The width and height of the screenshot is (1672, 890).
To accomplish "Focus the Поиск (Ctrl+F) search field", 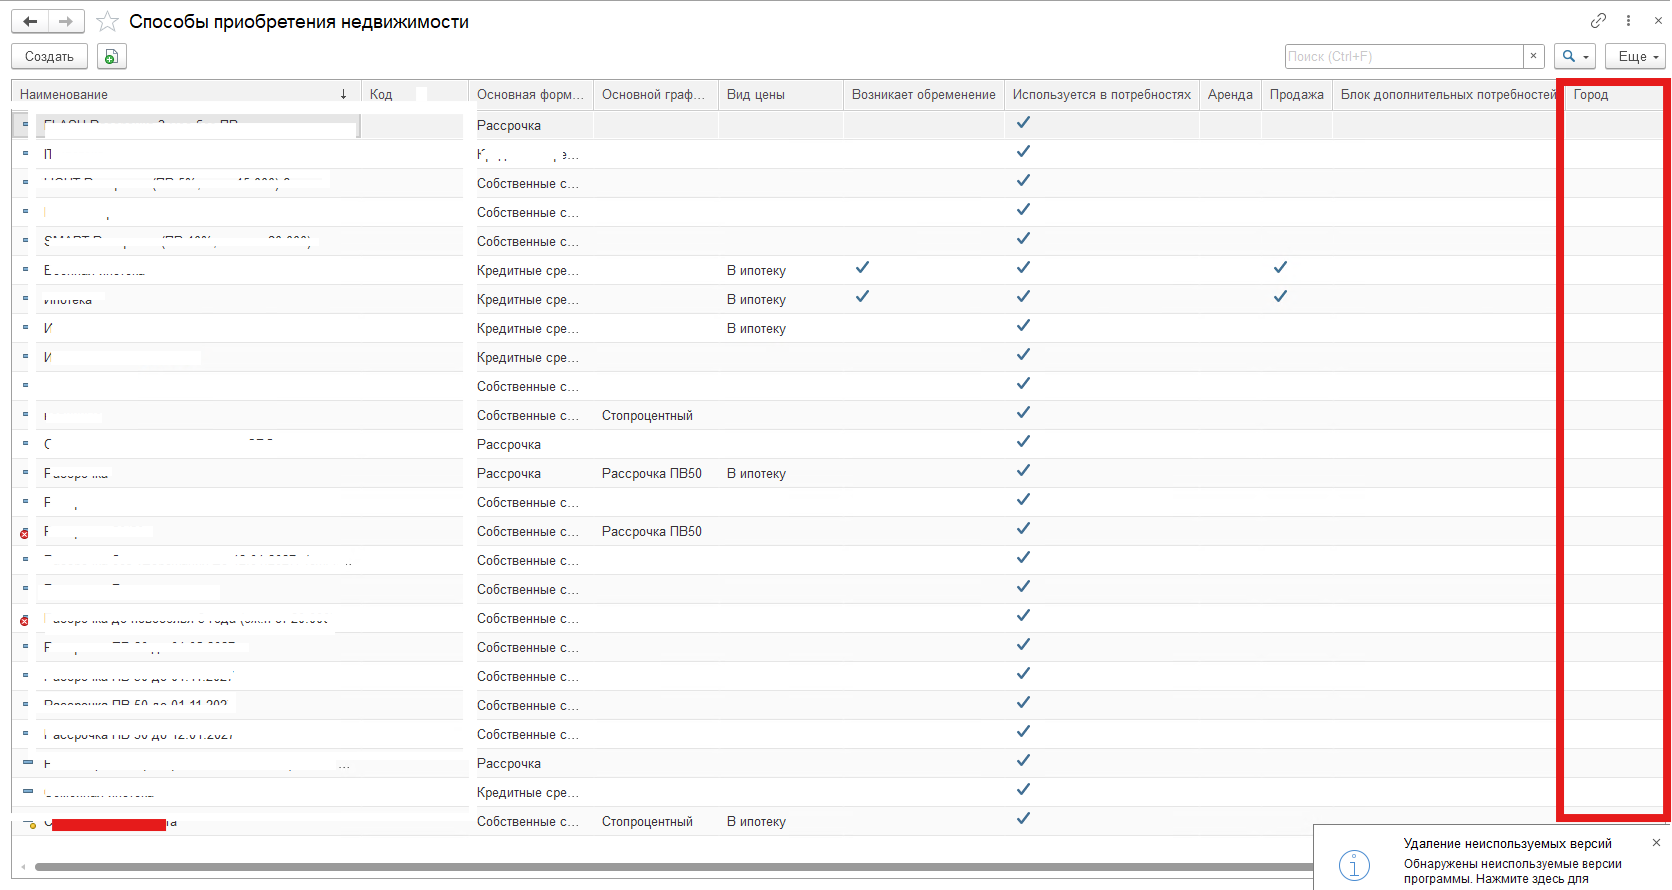I will 1403,57.
